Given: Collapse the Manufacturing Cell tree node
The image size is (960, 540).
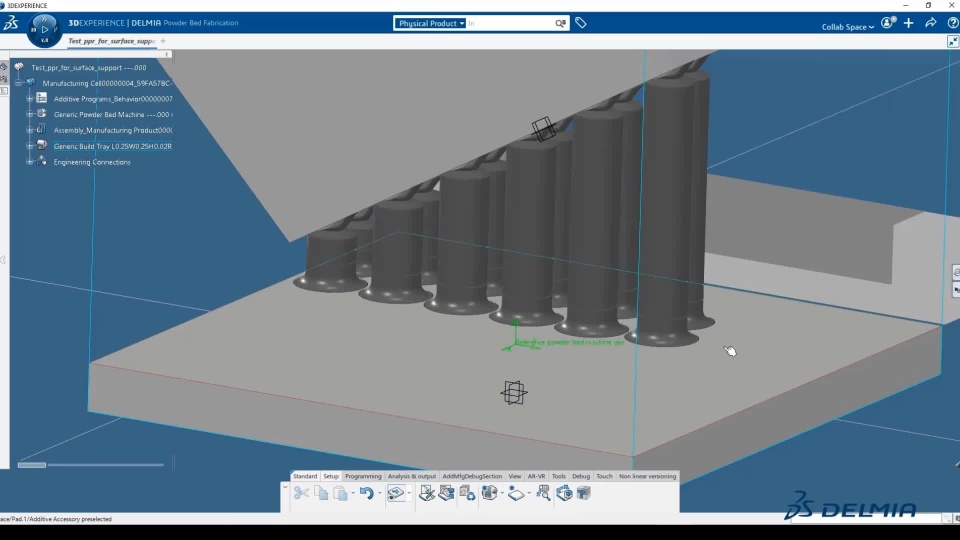Looking at the screenshot, I should [18, 83].
